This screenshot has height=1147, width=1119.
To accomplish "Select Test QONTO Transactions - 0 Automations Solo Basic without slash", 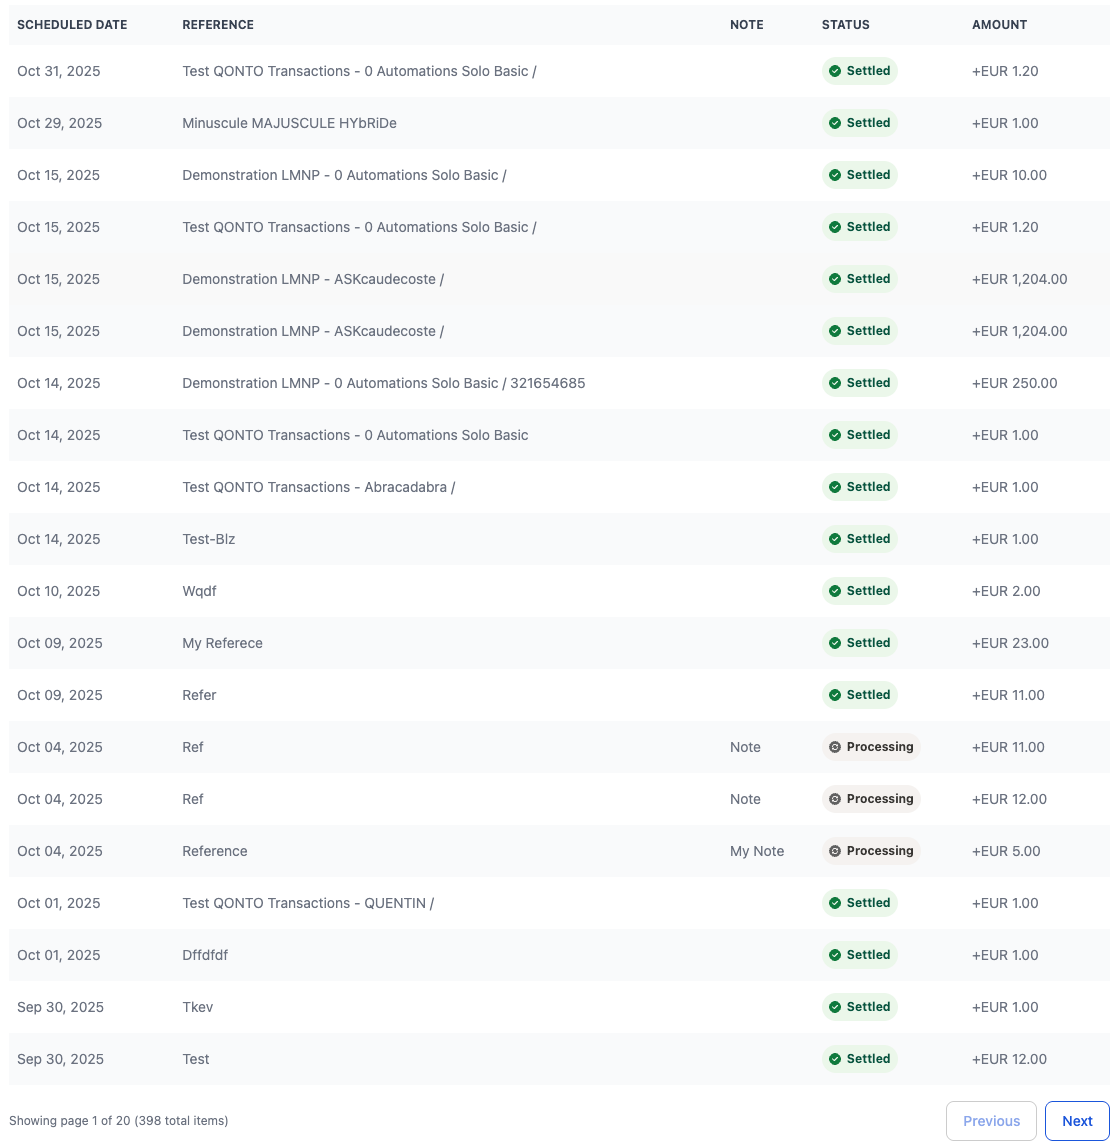I will click(x=355, y=435).
